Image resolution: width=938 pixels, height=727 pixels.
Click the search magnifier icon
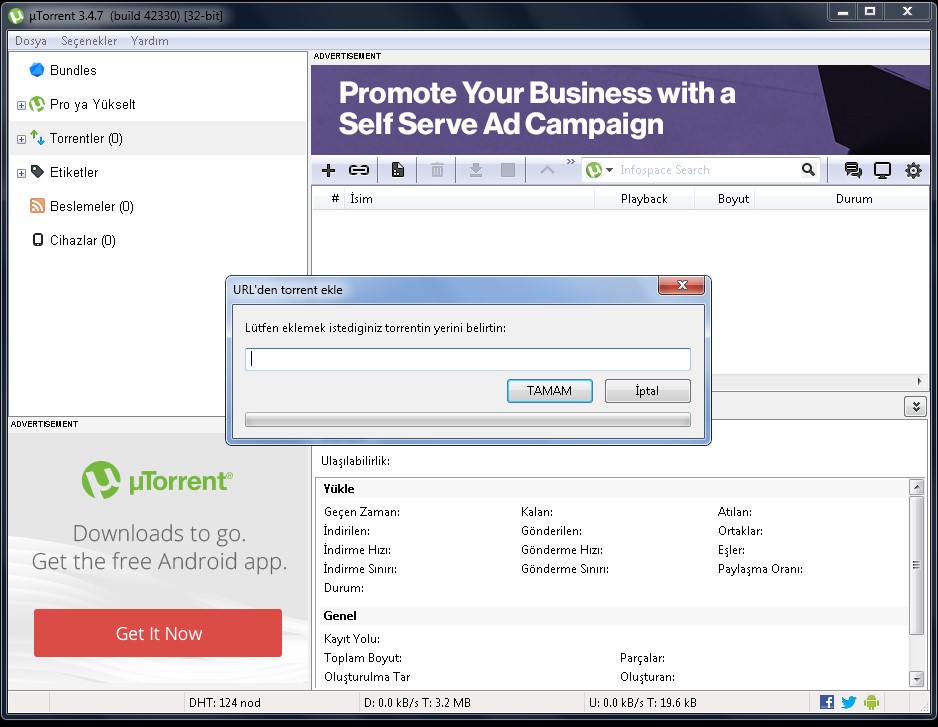808,171
